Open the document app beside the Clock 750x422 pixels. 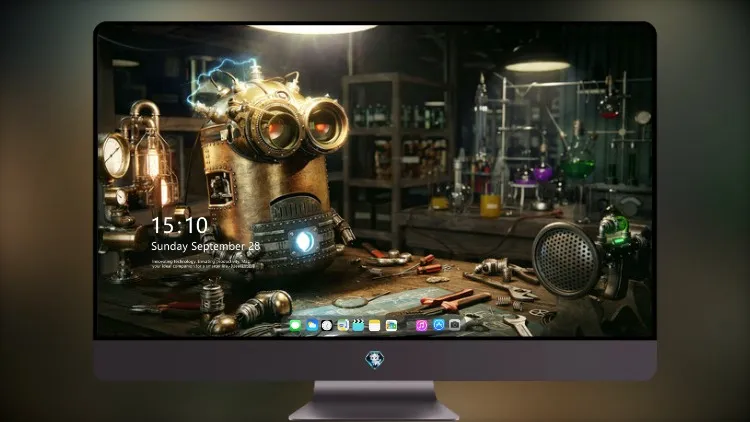[x=343, y=325]
